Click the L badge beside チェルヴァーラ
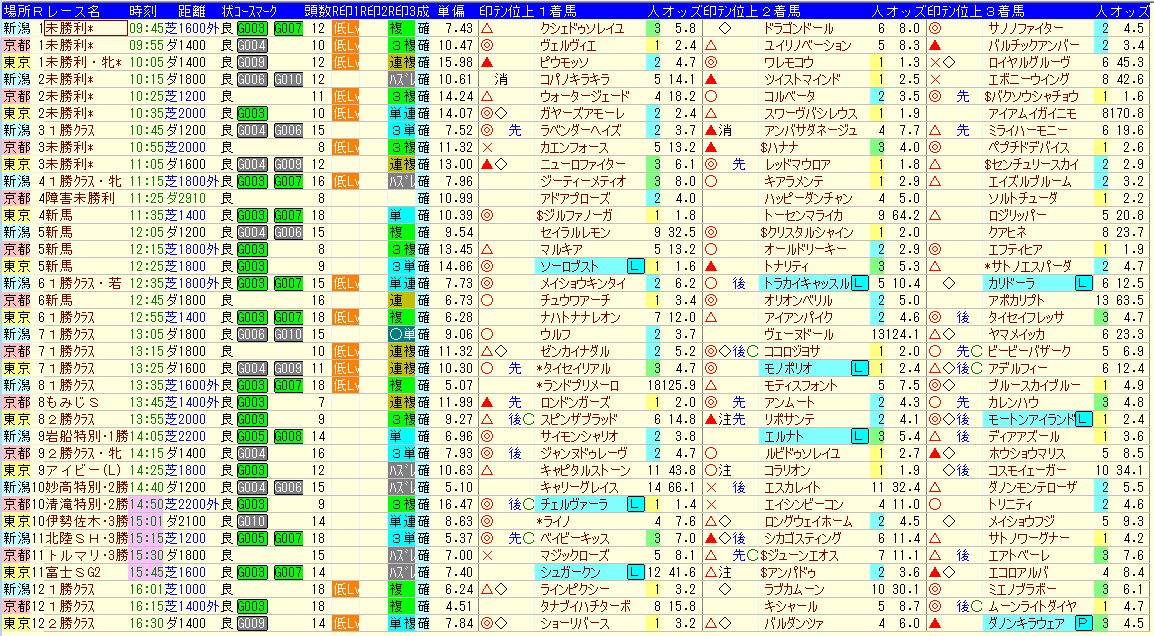Image resolution: width=1154 pixels, height=636 pixels. 635,504
